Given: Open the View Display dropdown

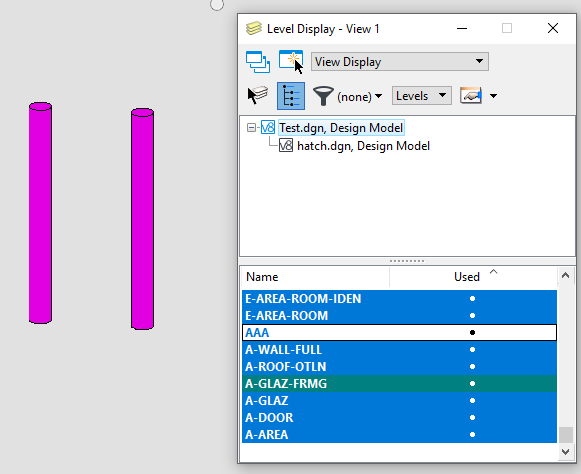Looking at the screenshot, I should click(x=400, y=62).
